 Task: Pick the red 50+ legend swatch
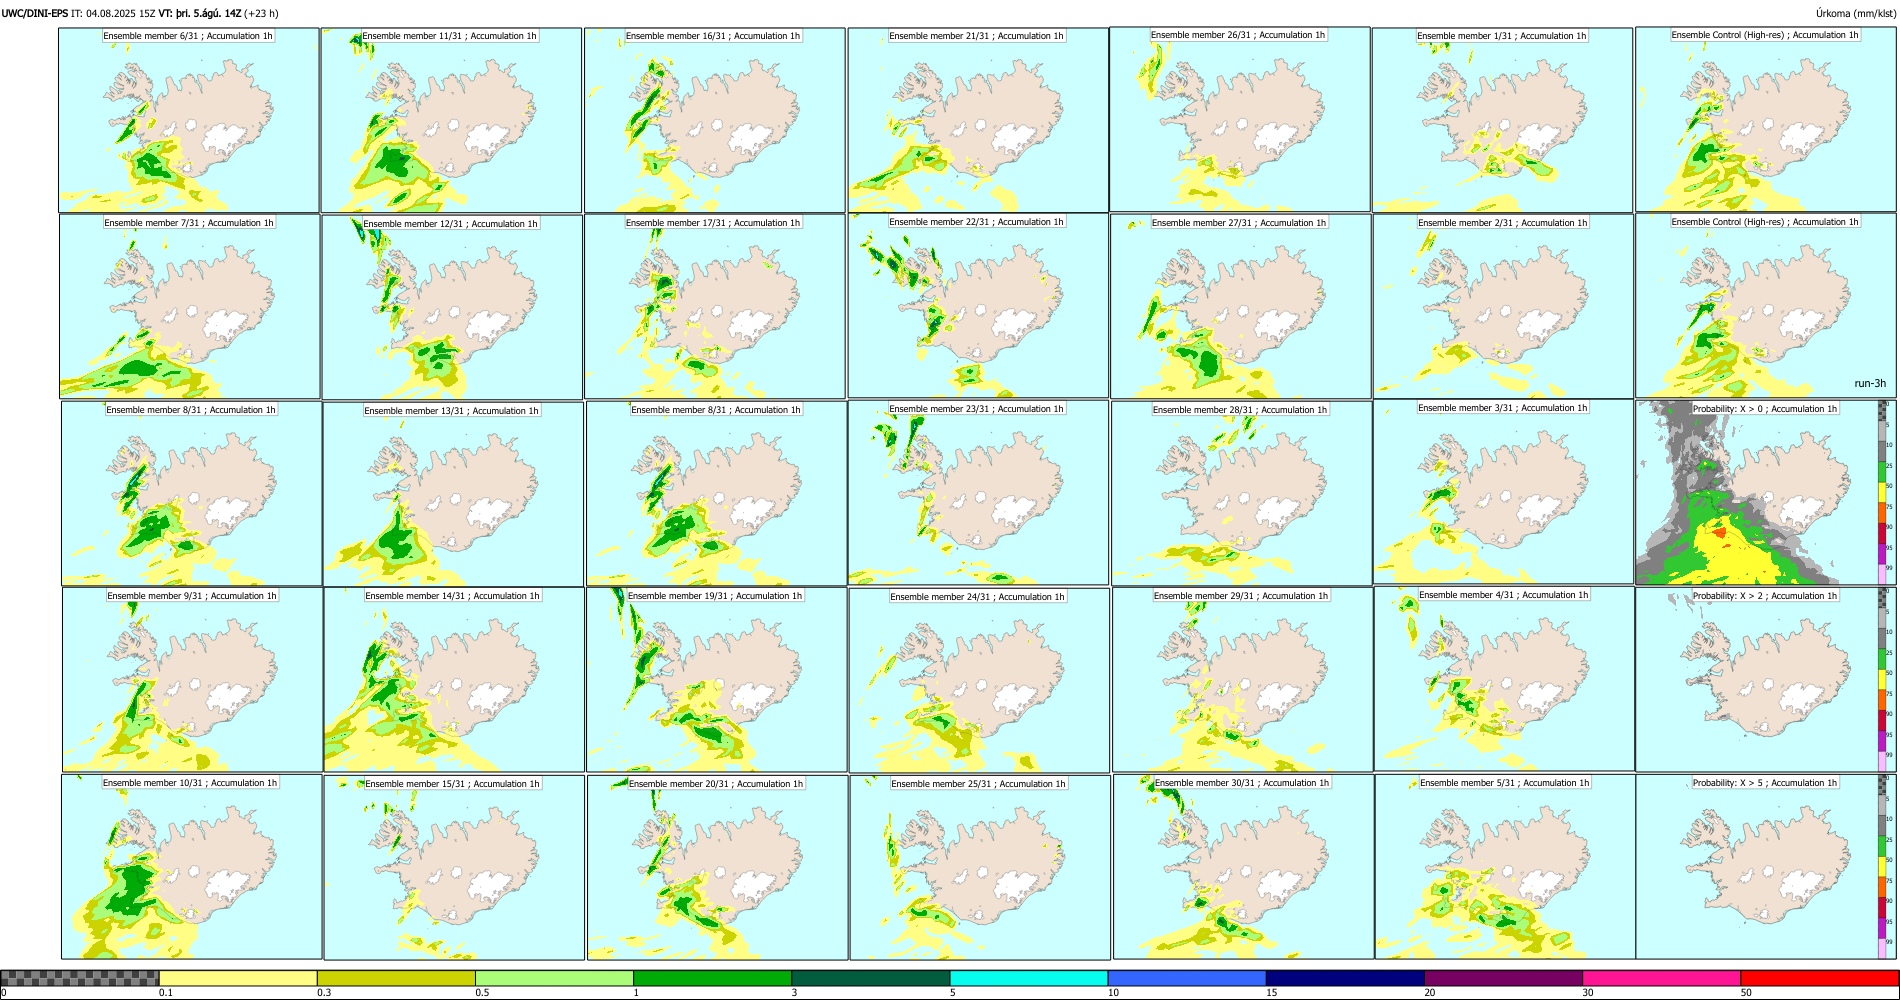click(1819, 978)
